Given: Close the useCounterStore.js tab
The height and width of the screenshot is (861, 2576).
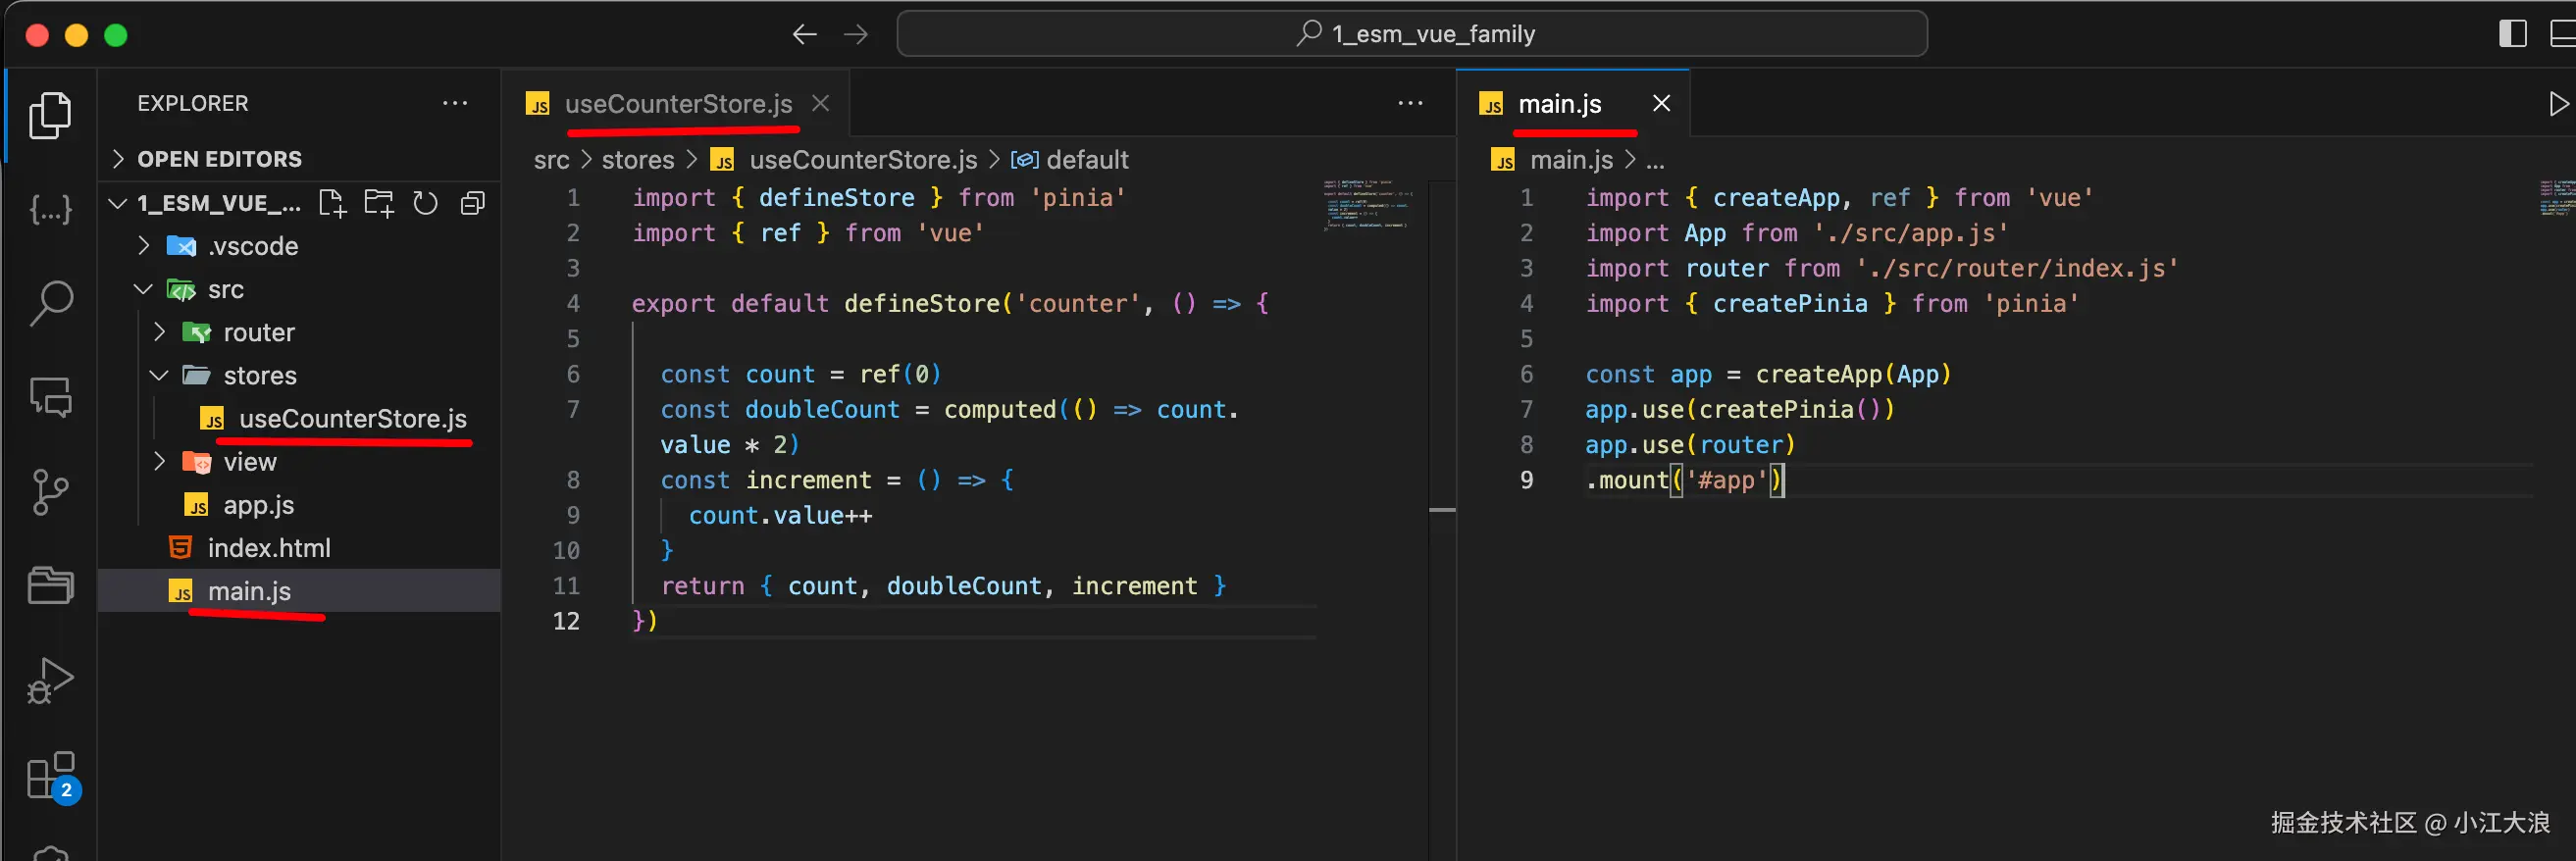Looking at the screenshot, I should [821, 103].
